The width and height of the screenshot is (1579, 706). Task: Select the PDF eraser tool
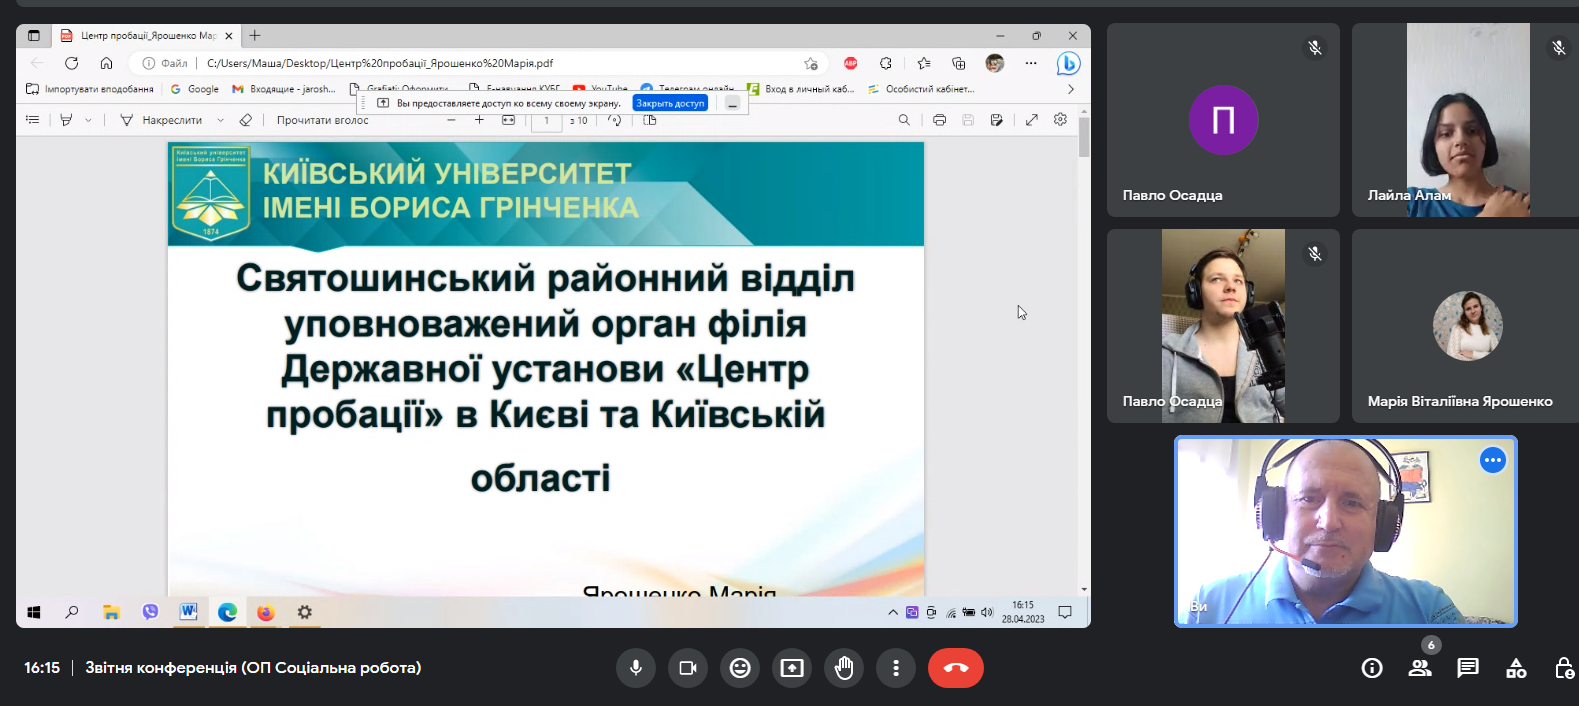coord(246,120)
